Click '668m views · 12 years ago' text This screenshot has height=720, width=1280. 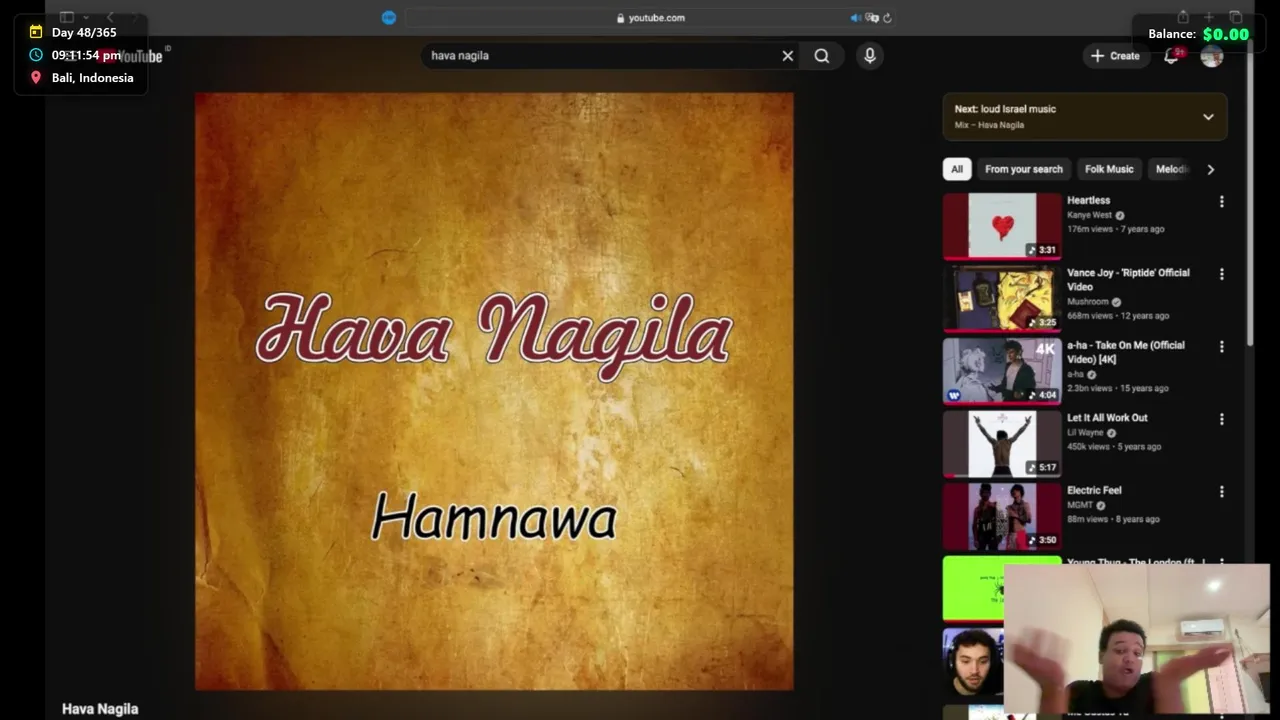pos(1118,316)
